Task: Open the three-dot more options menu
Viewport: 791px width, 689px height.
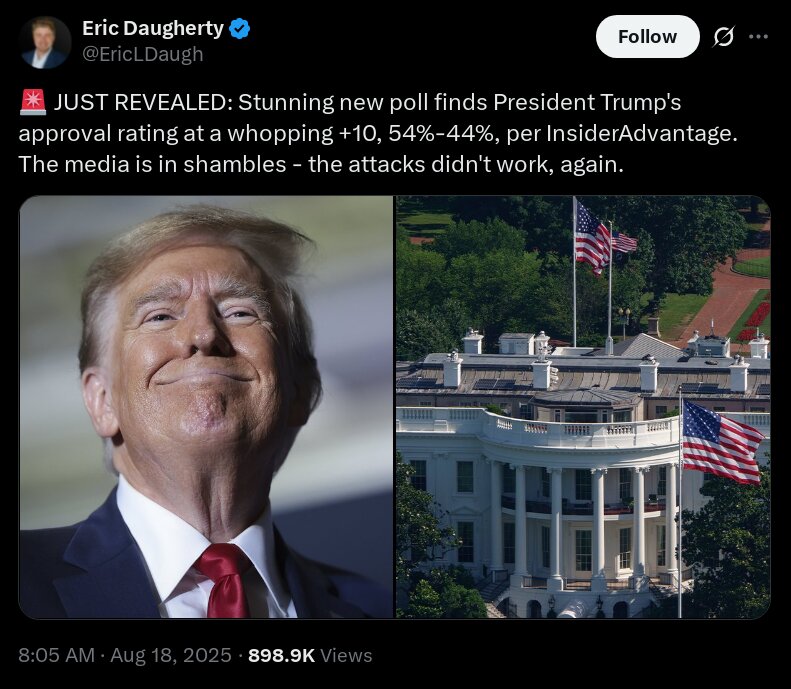Action: click(758, 36)
